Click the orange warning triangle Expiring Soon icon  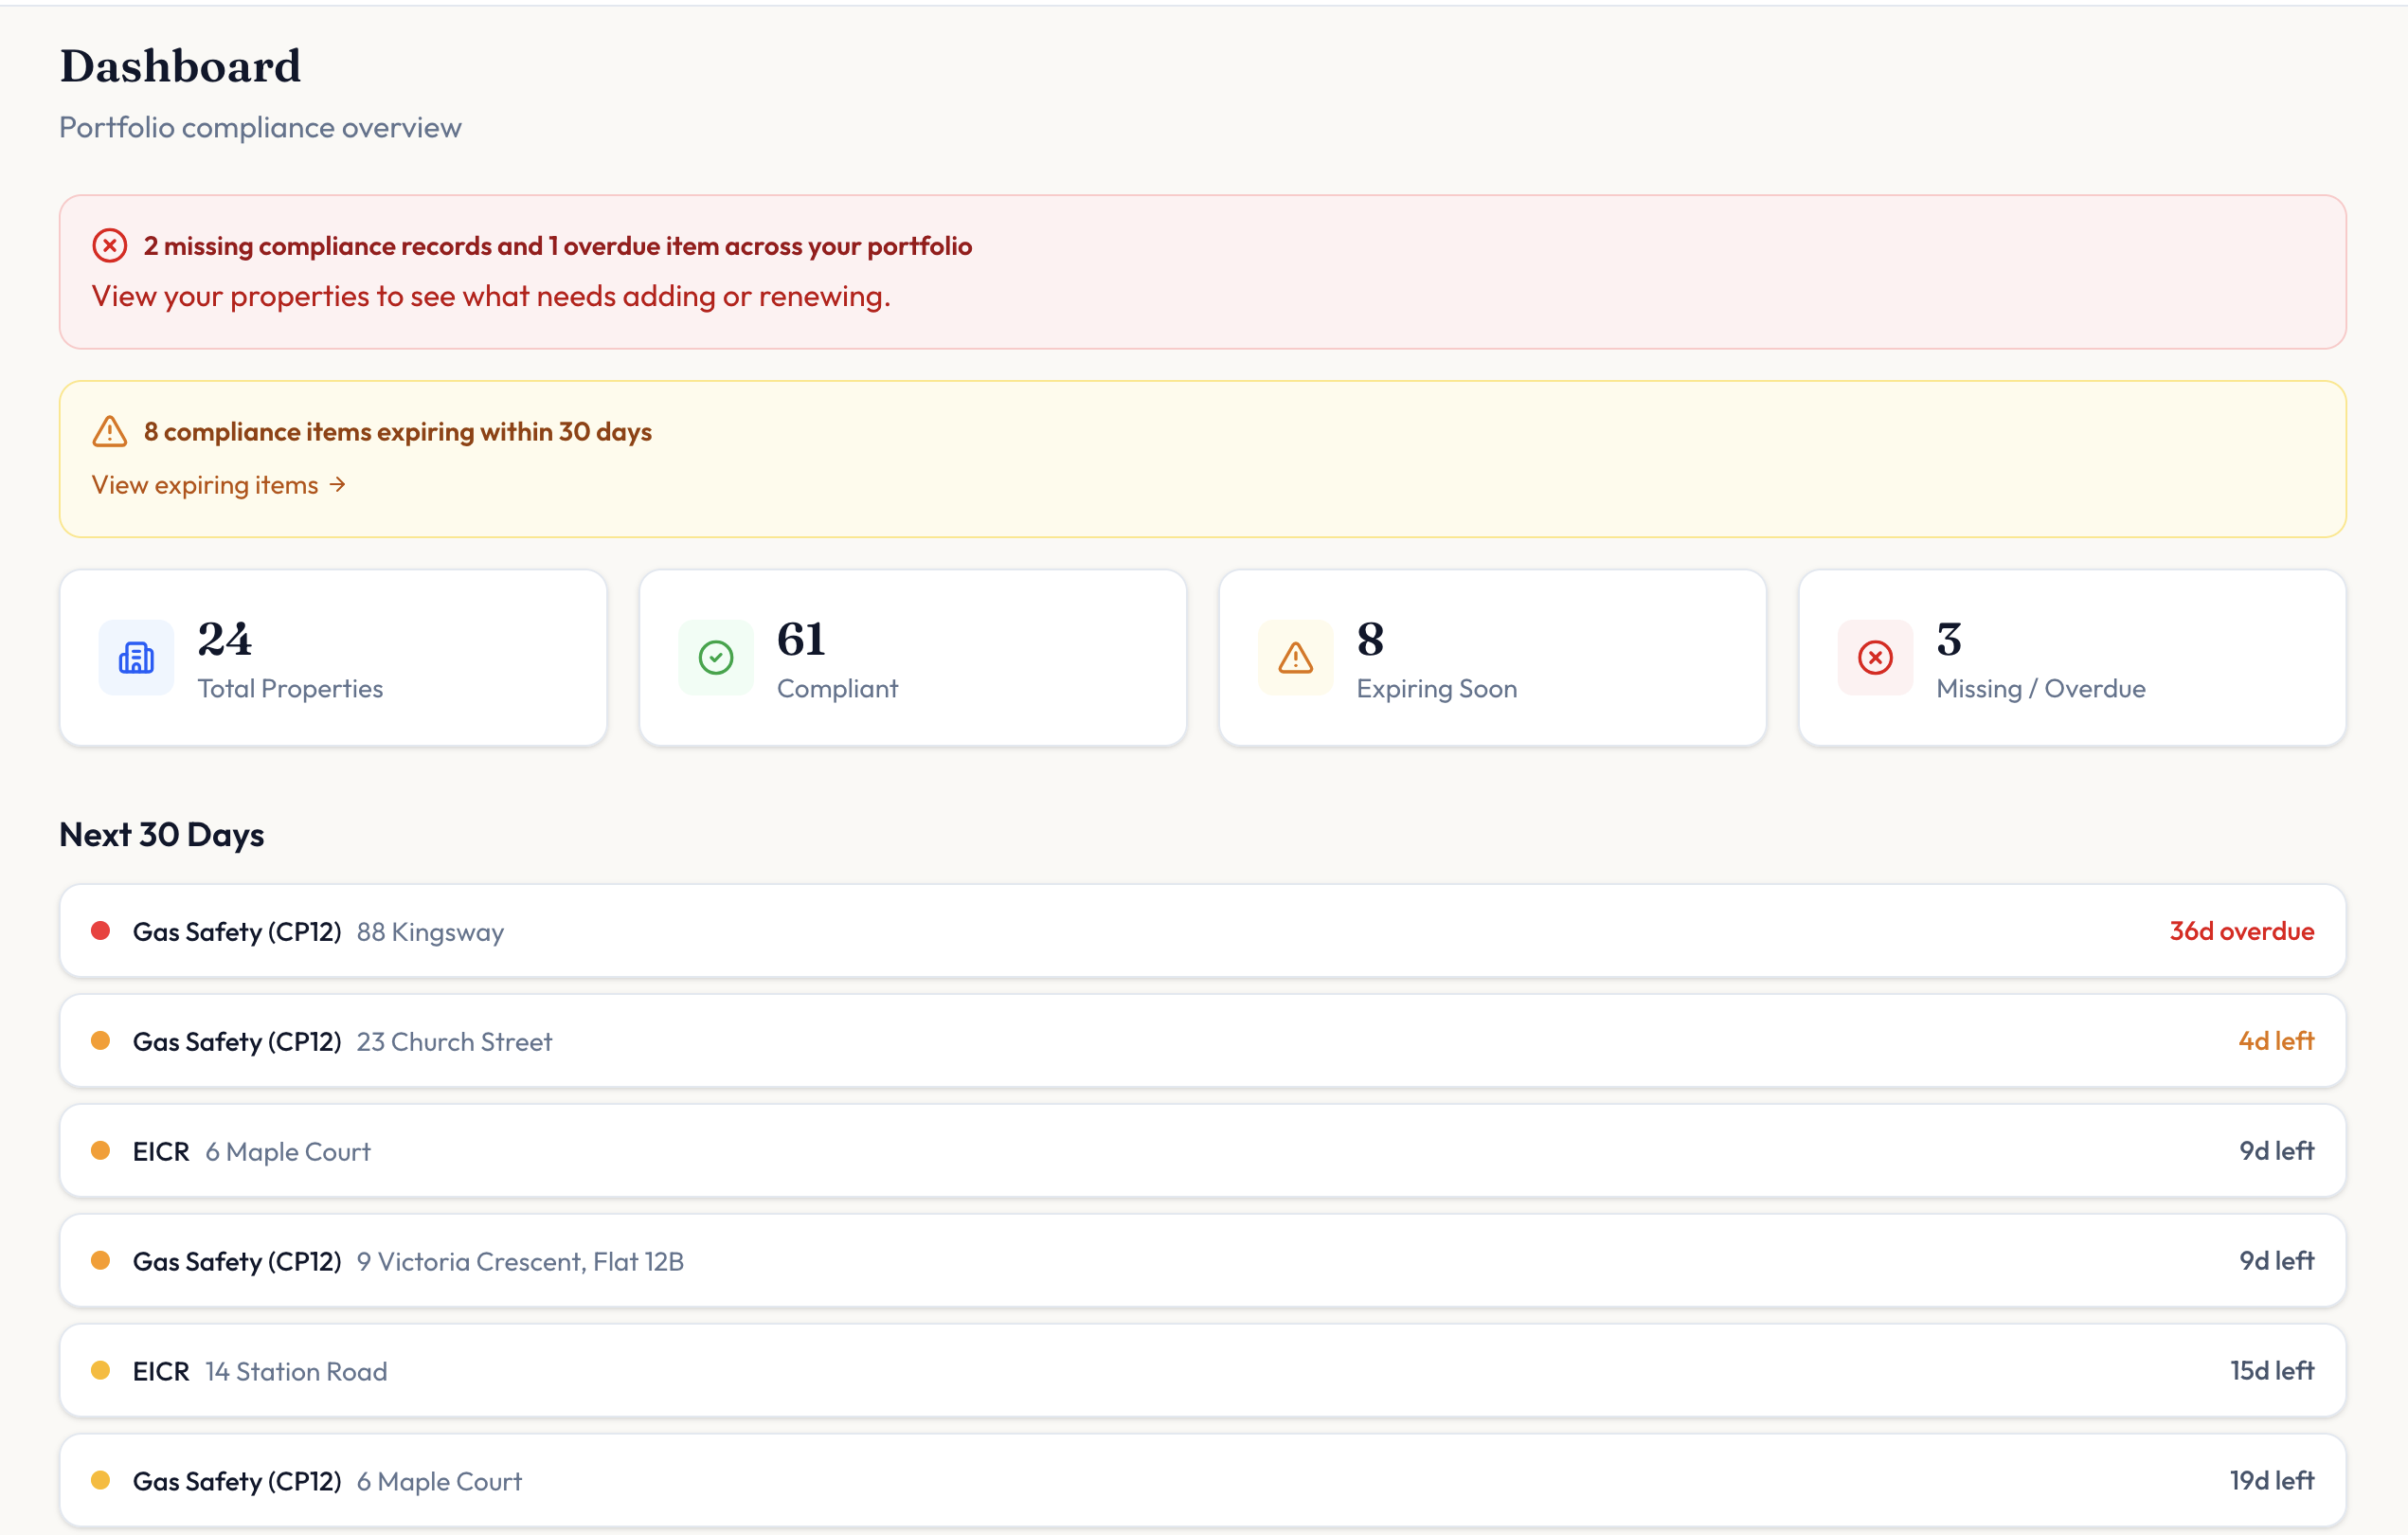1295,657
